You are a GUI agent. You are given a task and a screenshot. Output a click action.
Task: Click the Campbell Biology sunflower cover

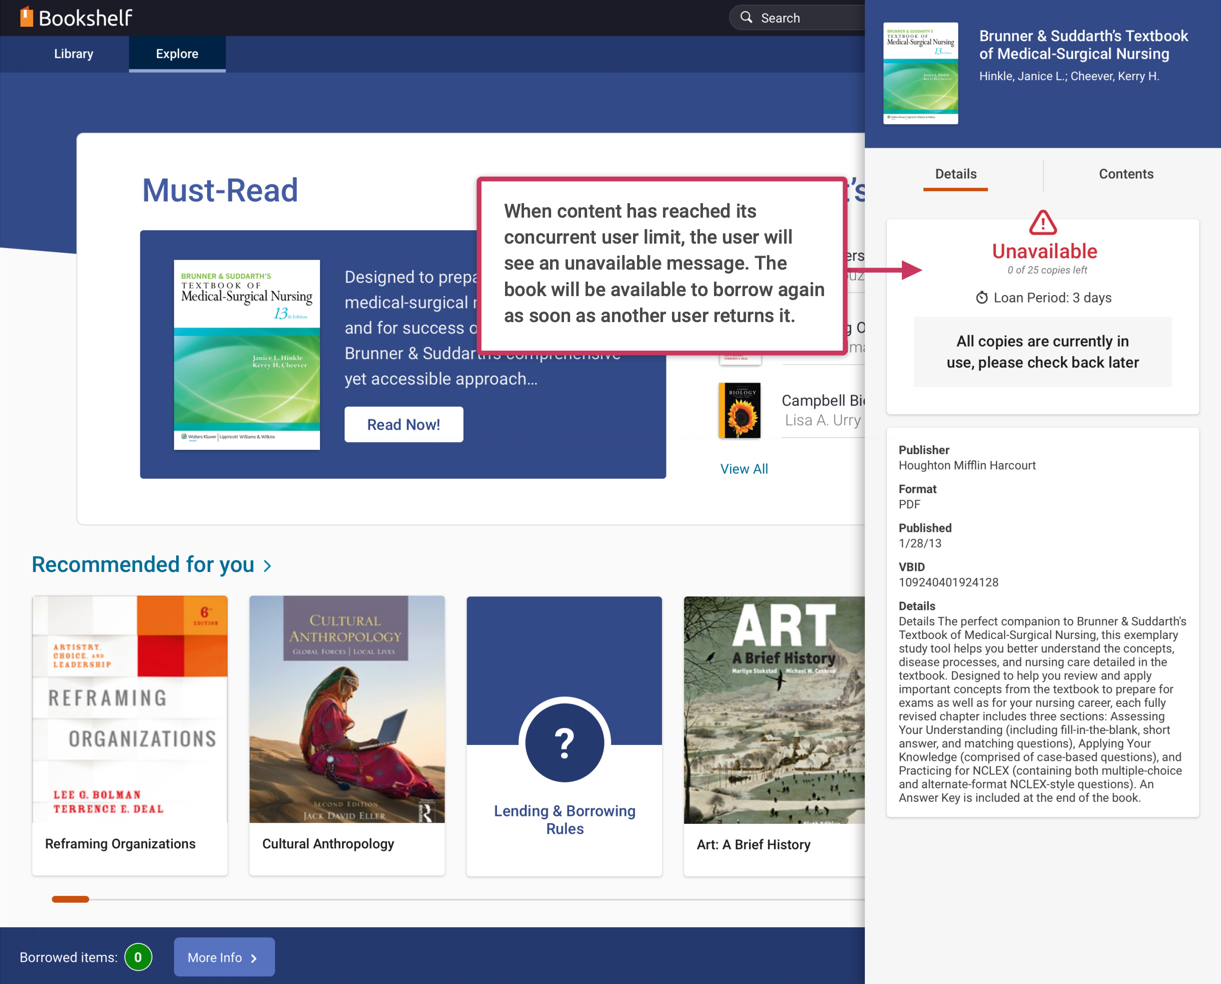pos(740,410)
